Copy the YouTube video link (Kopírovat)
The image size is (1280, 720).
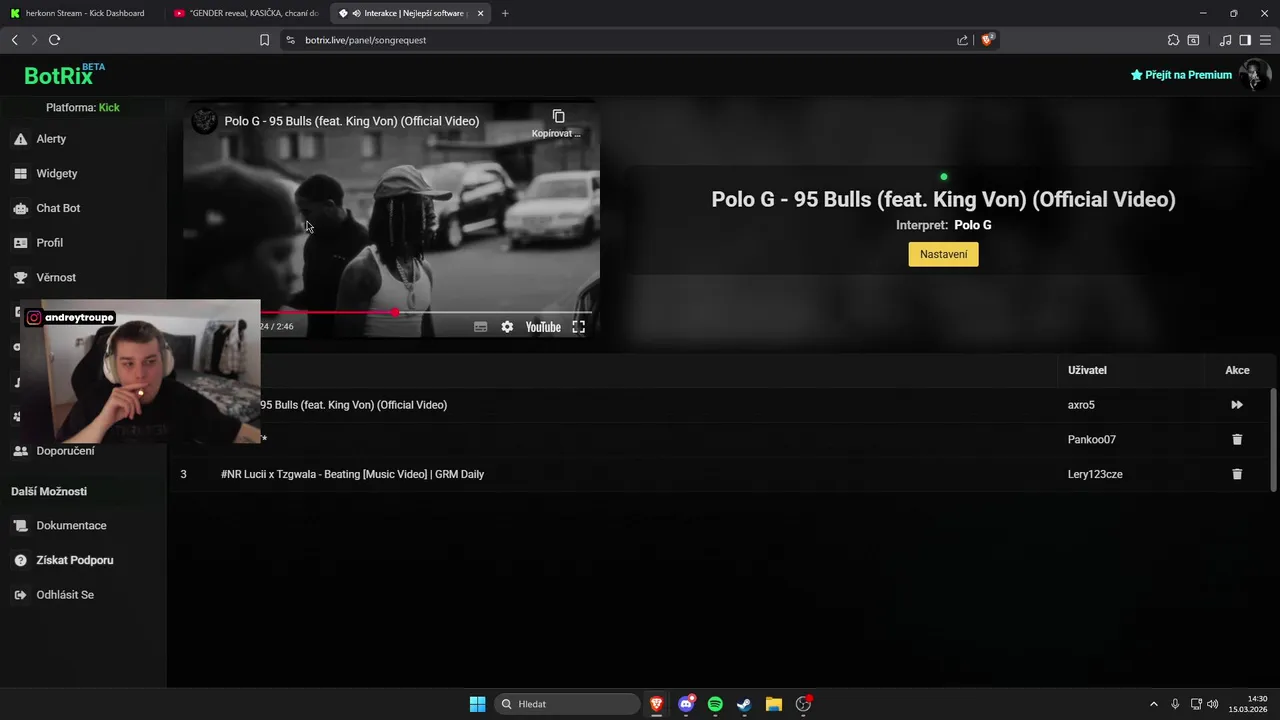pos(558,123)
